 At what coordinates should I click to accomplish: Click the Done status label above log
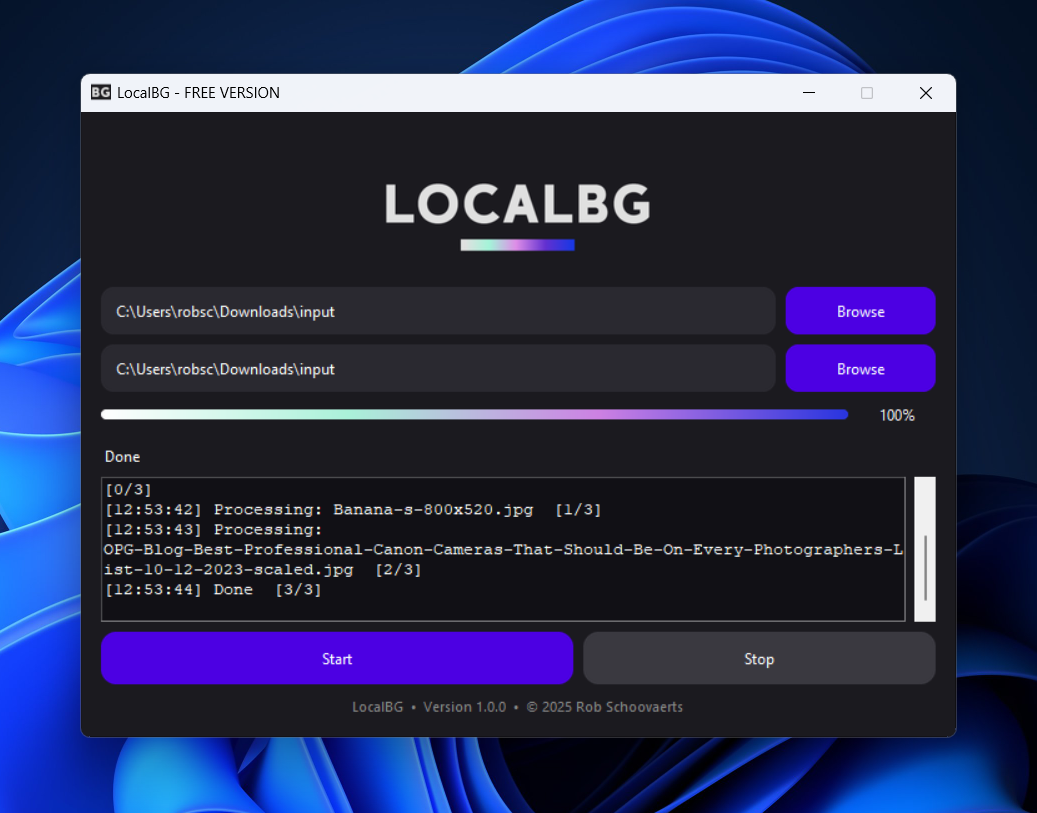(122, 456)
